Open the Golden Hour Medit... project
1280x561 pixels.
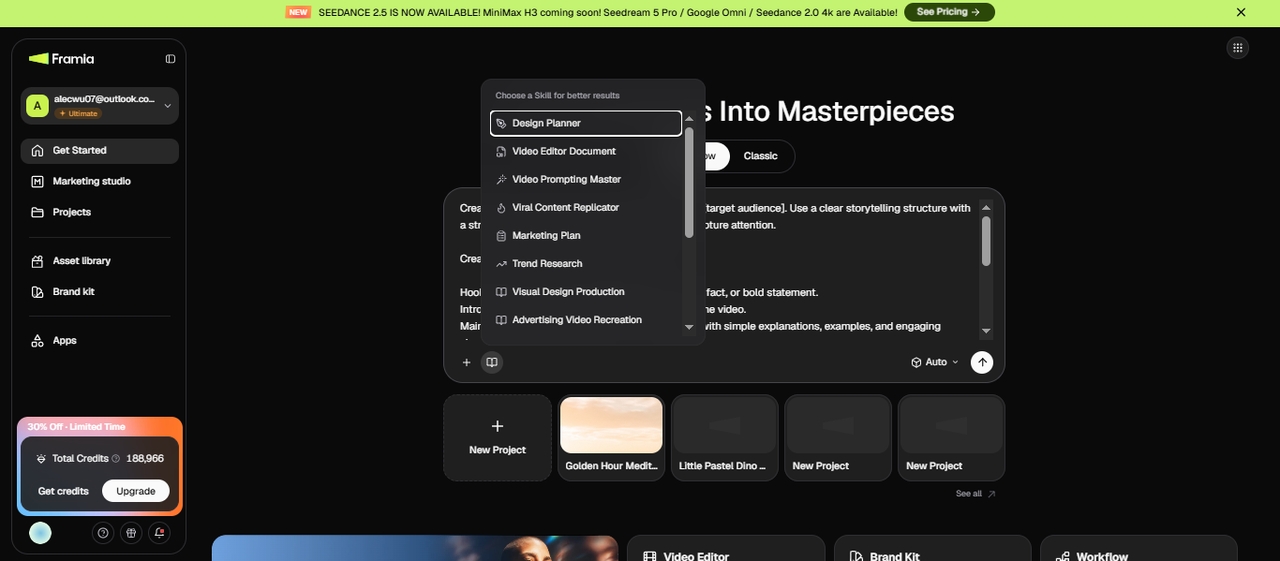click(x=611, y=437)
